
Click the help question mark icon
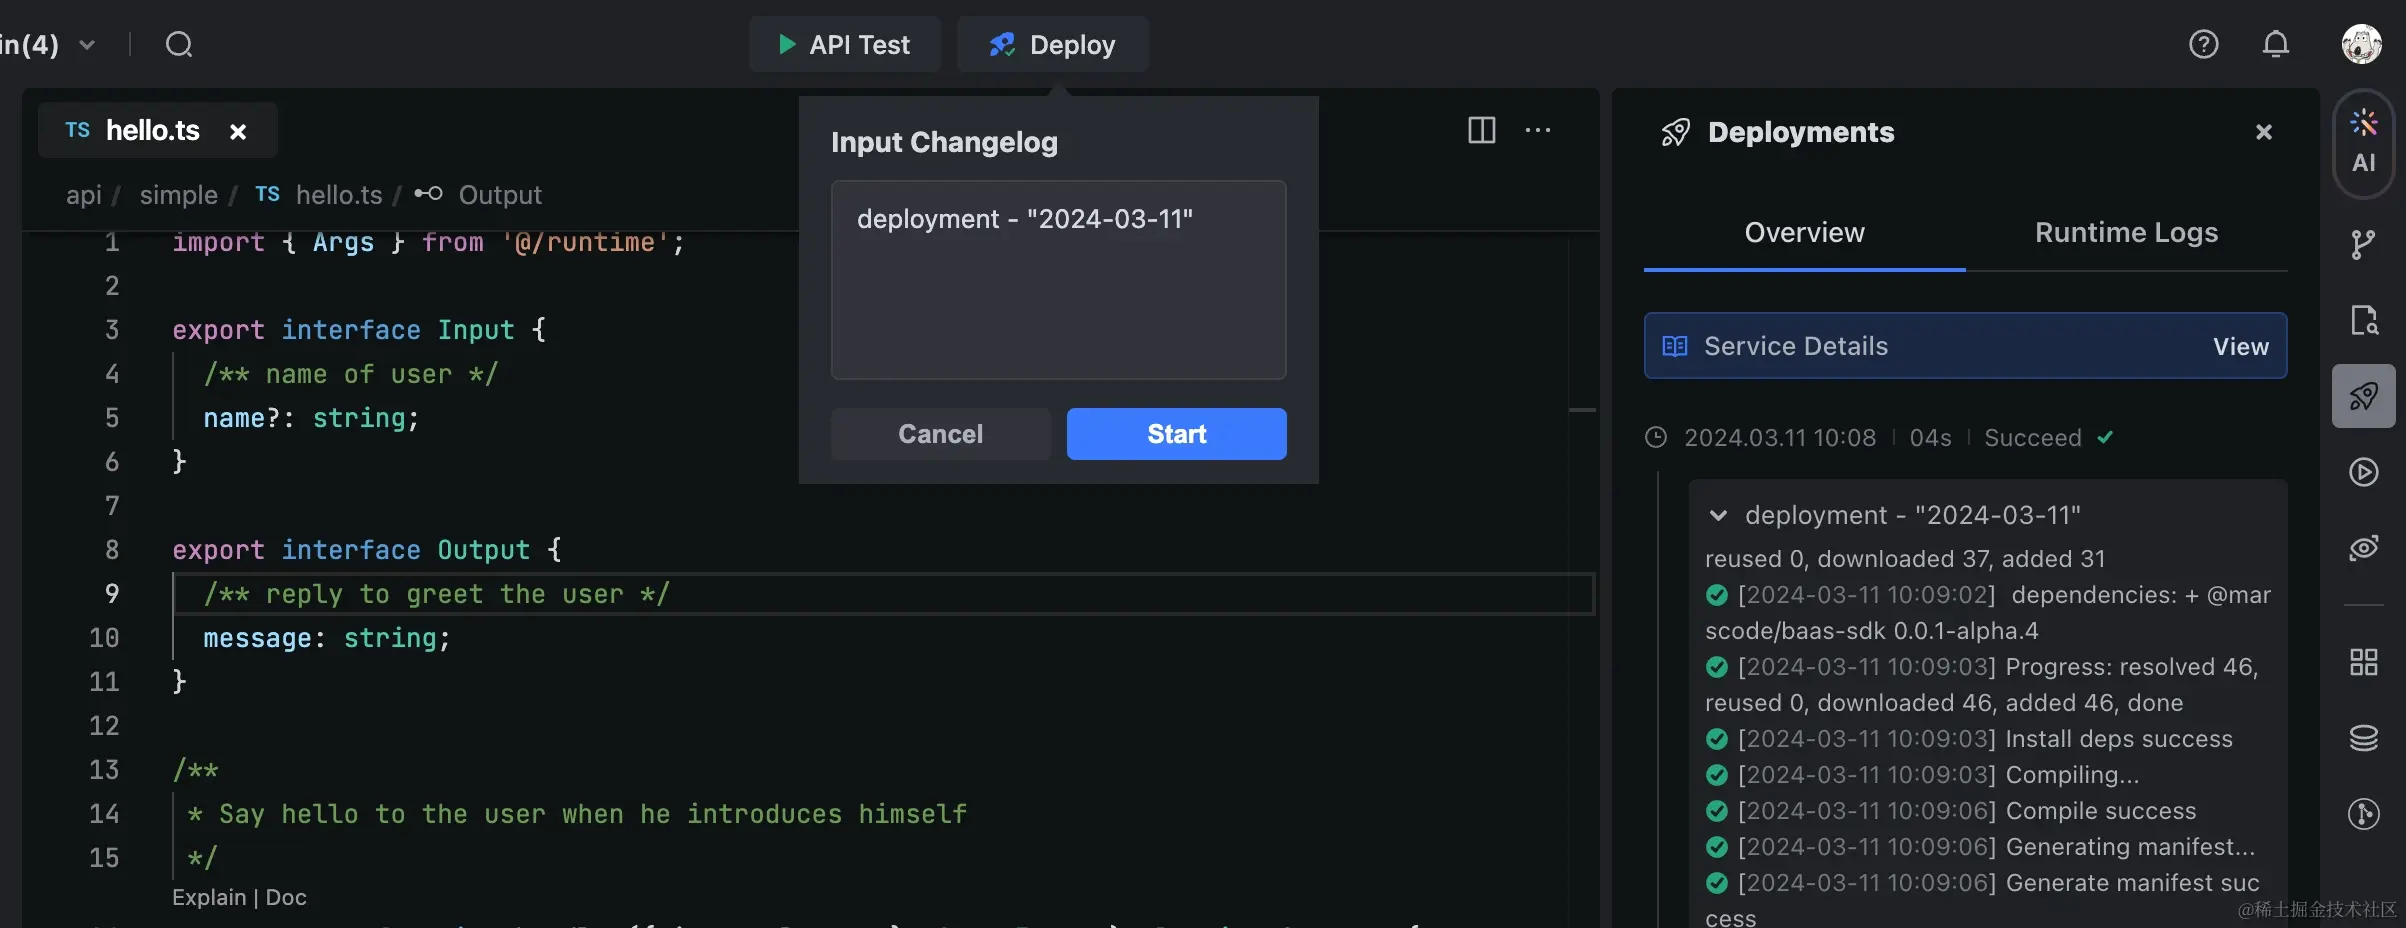coord(2204,44)
